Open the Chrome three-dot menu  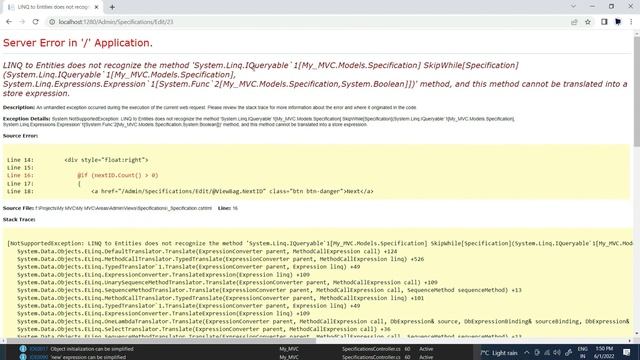[x=631, y=22]
